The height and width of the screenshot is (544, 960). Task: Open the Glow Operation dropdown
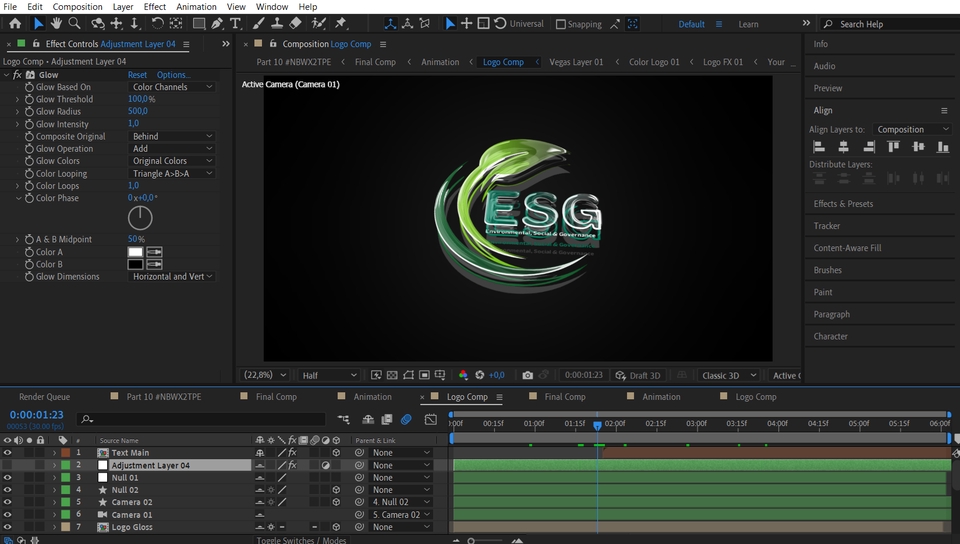[172, 149]
